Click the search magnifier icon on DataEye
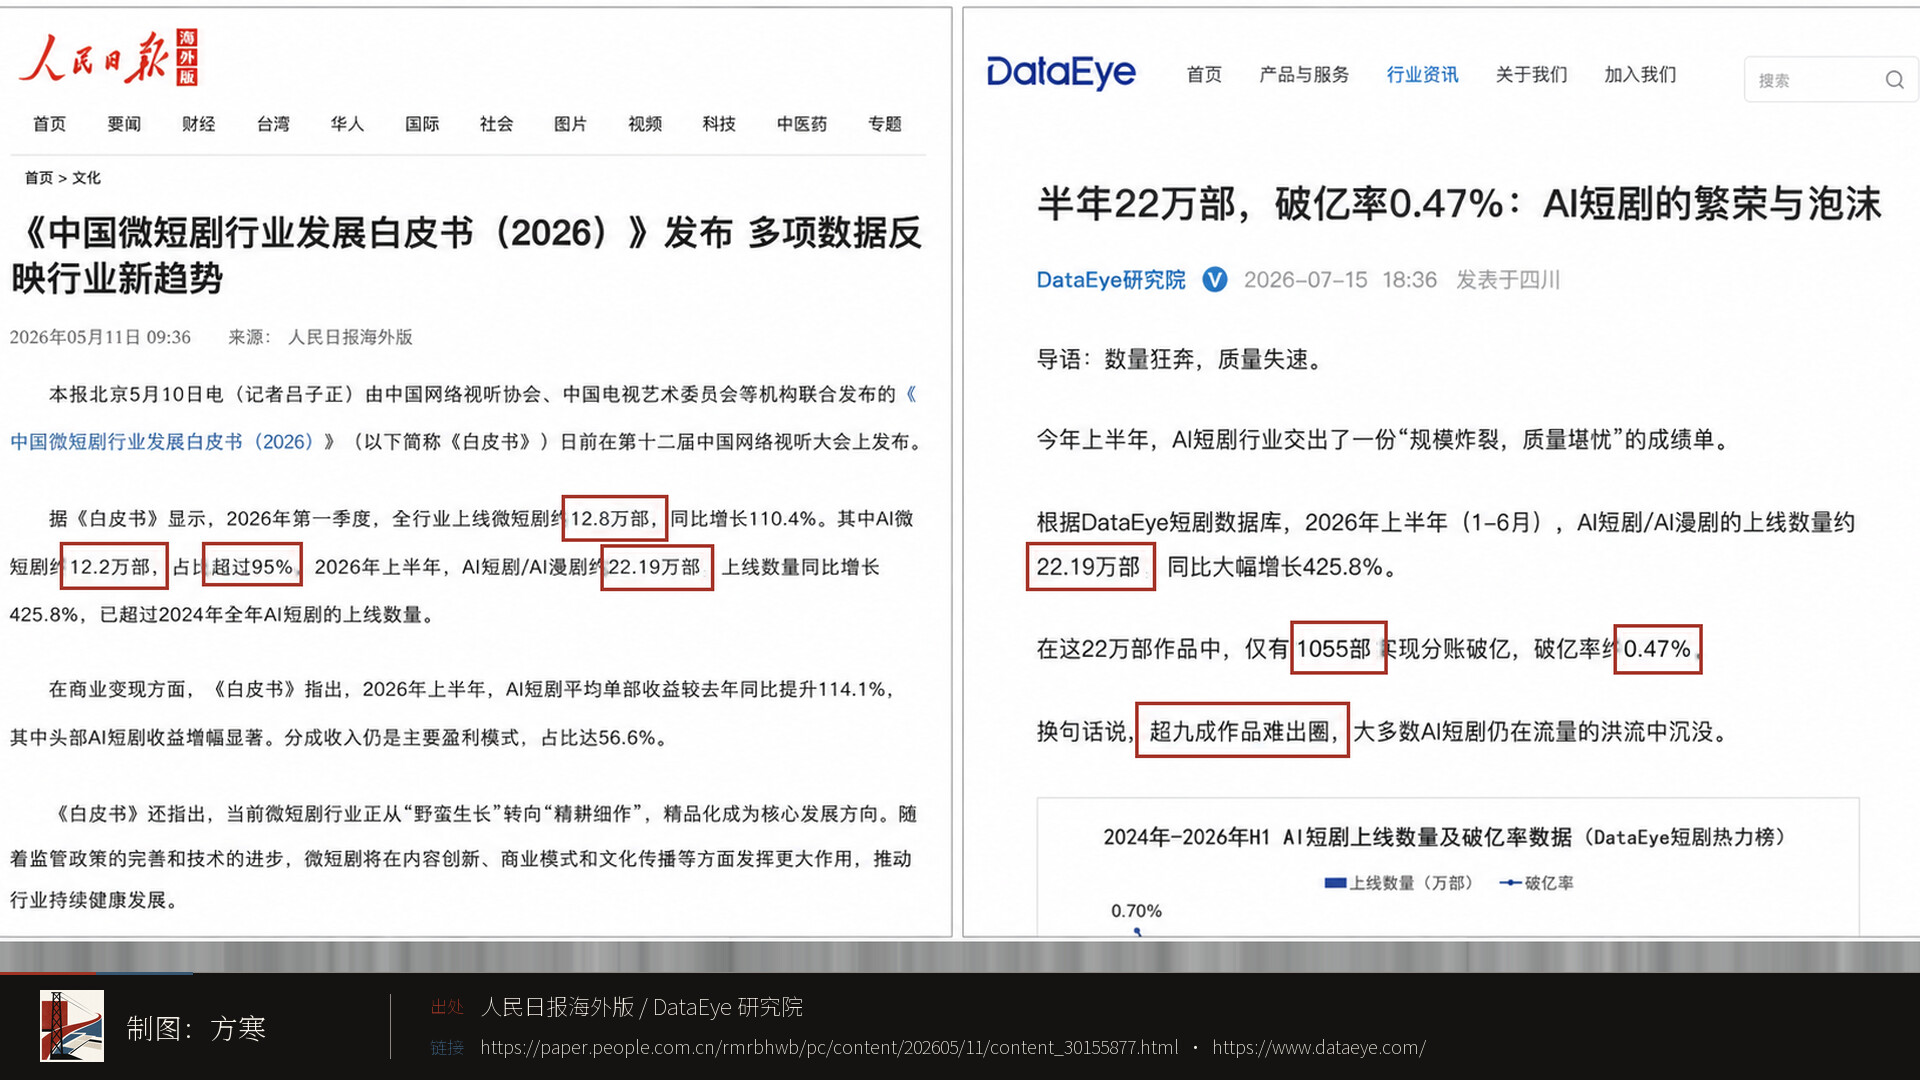This screenshot has width=1920, height=1080. tap(1894, 80)
